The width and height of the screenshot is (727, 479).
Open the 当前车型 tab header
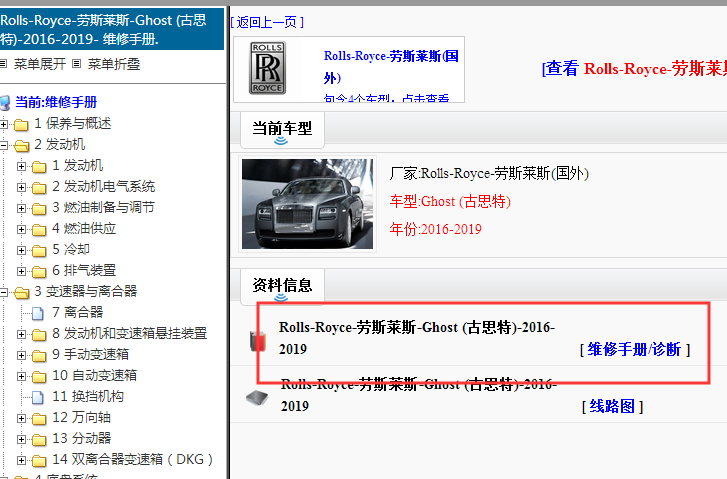282,129
